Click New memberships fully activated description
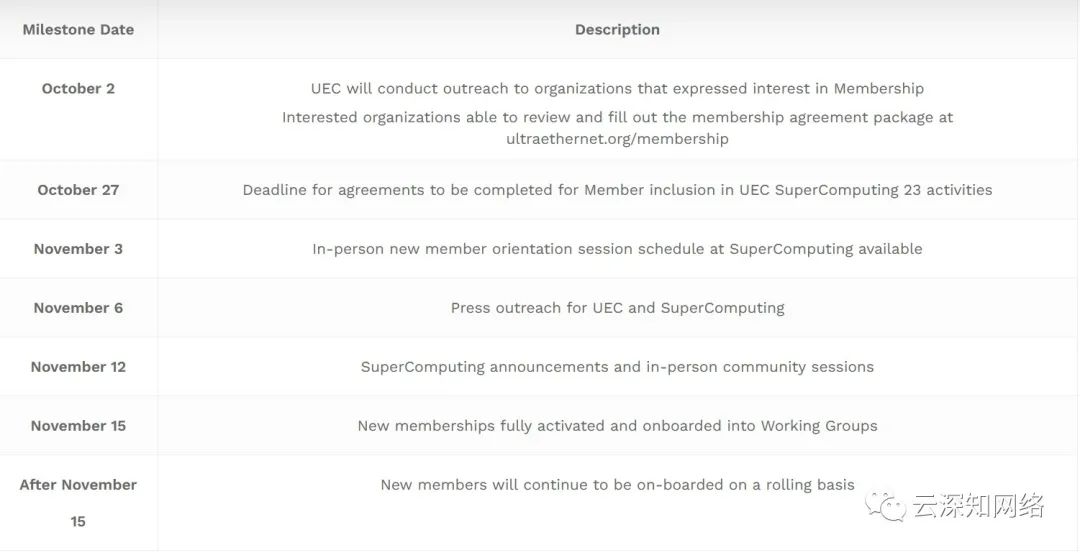 point(617,426)
